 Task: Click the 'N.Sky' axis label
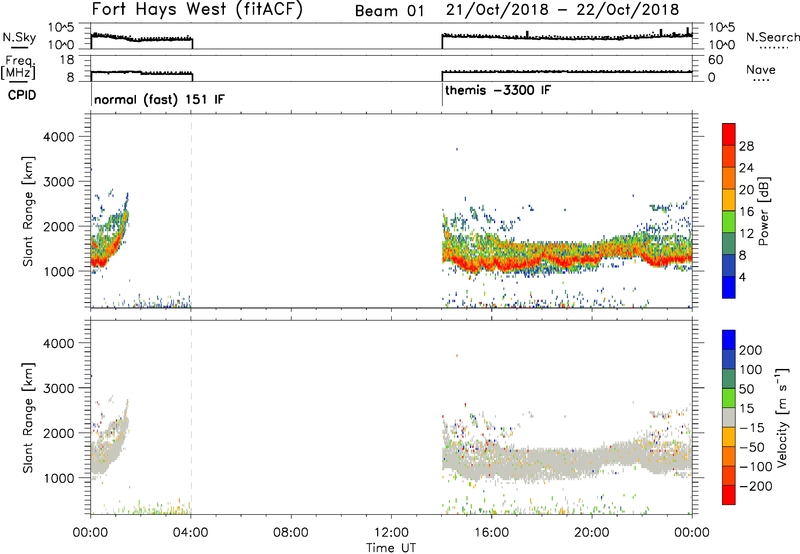coord(19,37)
